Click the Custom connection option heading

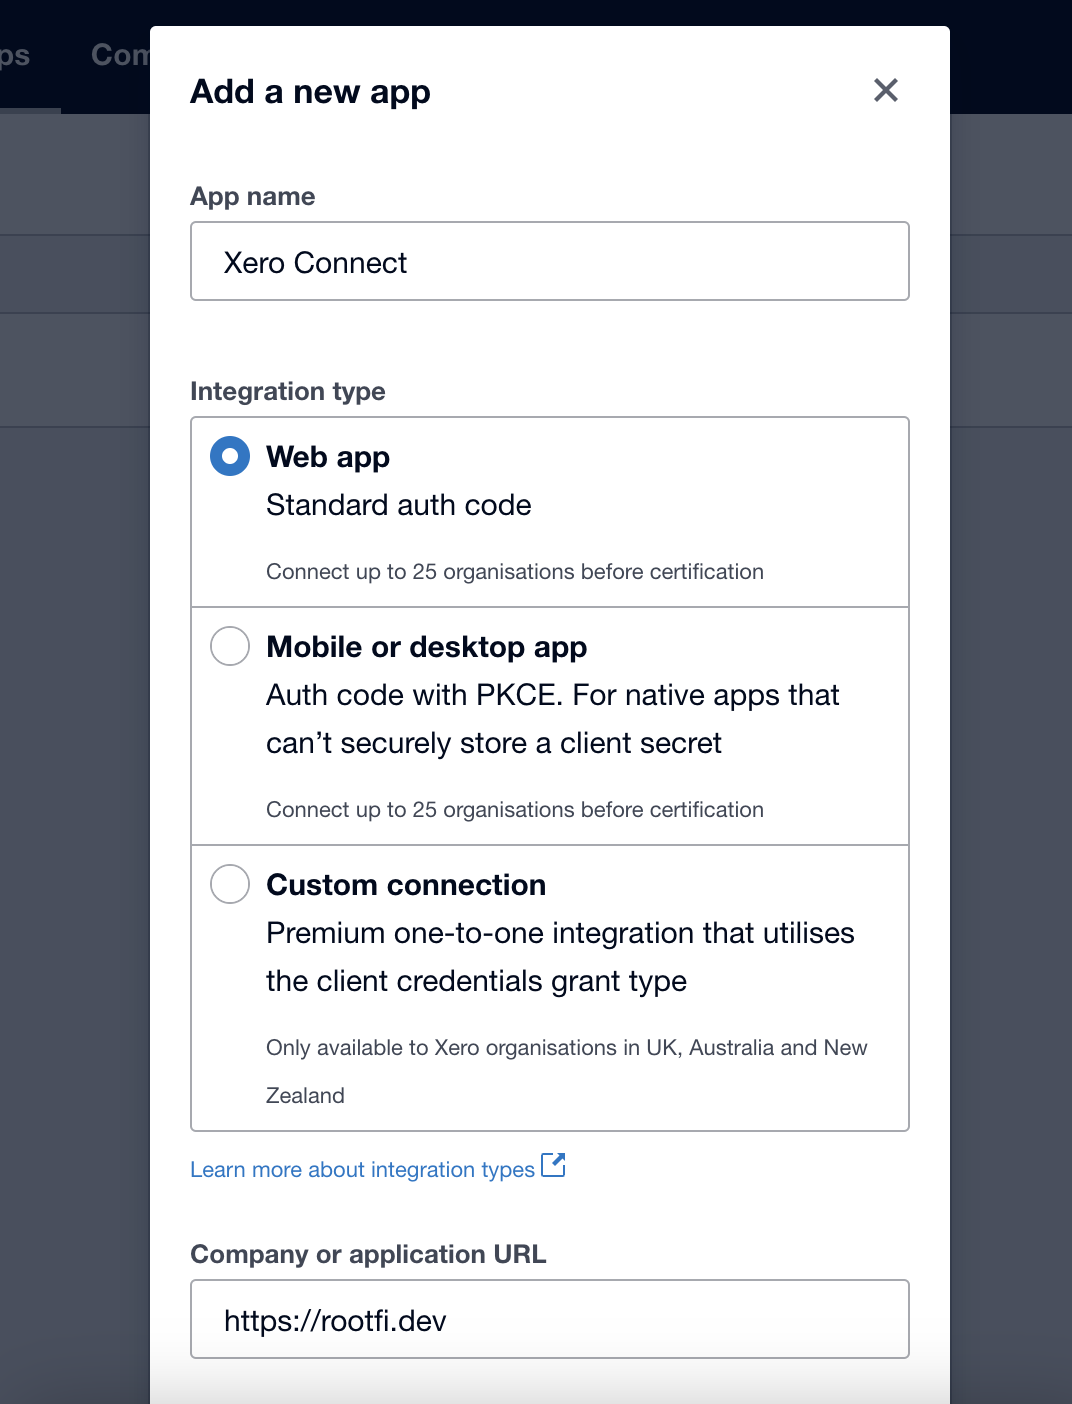(406, 885)
